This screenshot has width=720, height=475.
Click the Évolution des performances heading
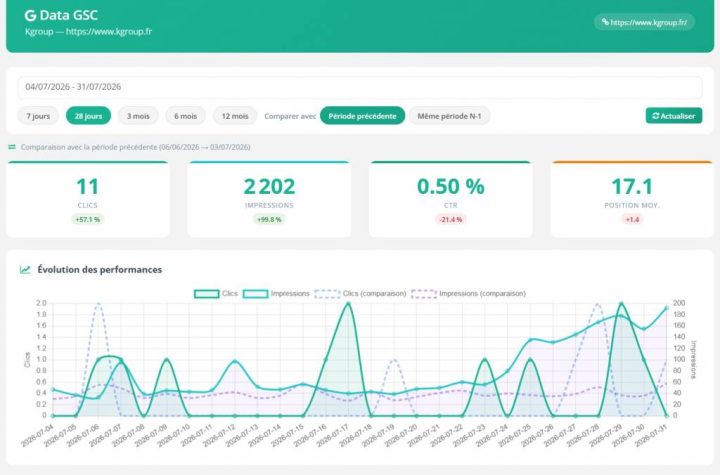(100, 270)
